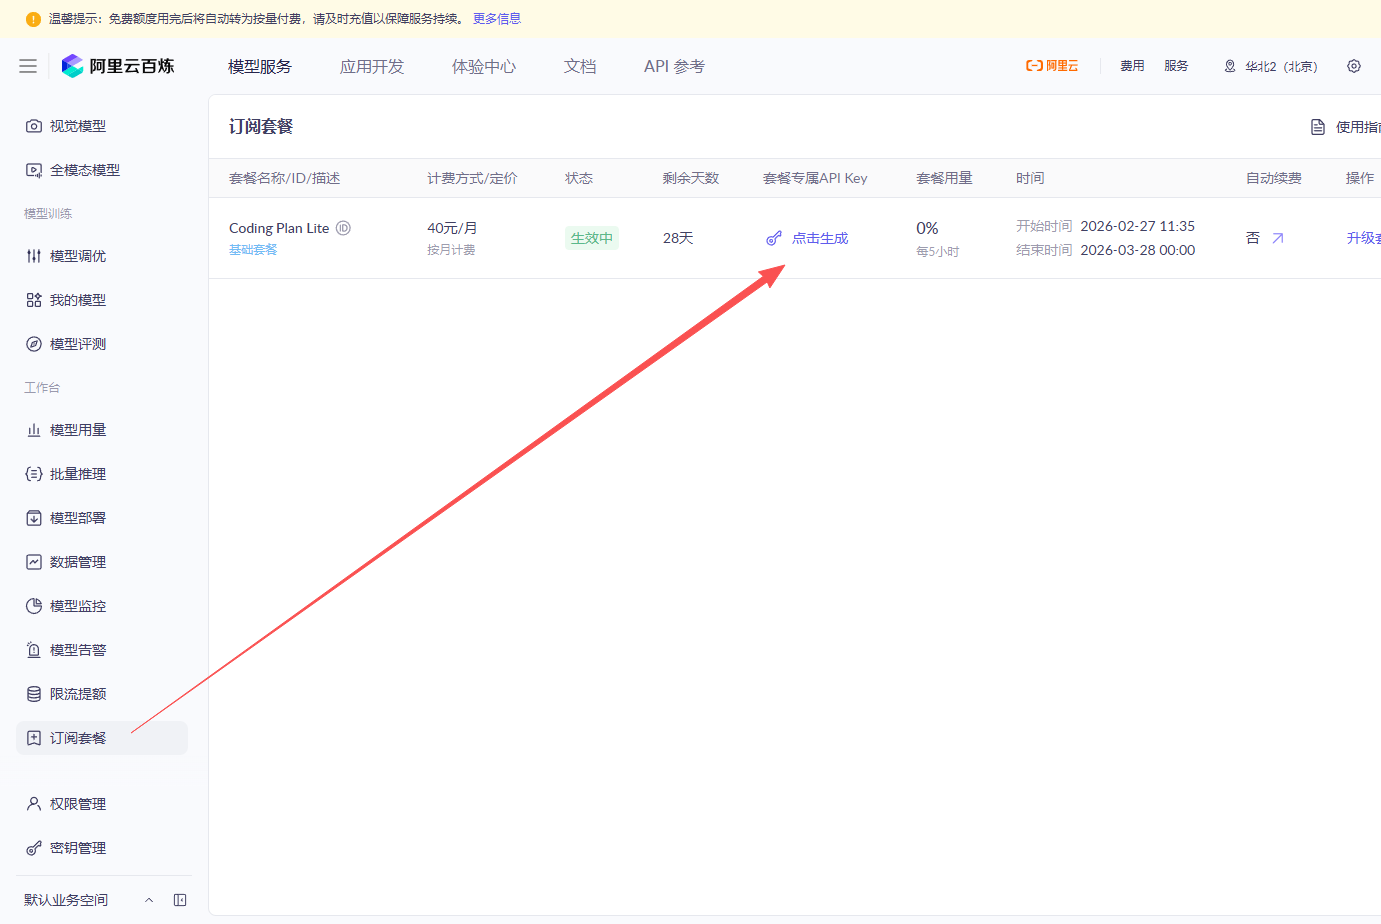Image resolution: width=1381 pixels, height=924 pixels.
Task: Open the 费用 menu in header
Action: pos(1132,66)
